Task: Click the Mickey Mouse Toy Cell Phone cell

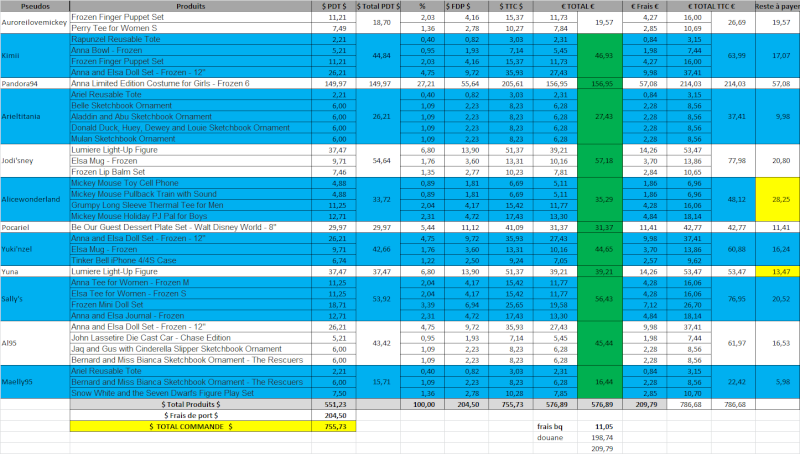Action: [190, 183]
